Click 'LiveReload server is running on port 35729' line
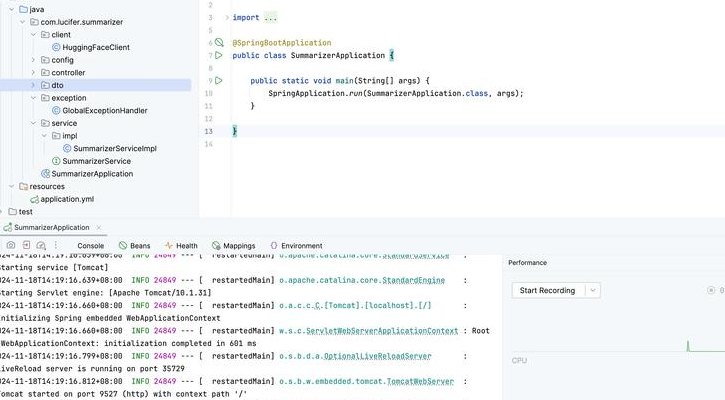Viewport: 725px width, 400px height. (92, 369)
